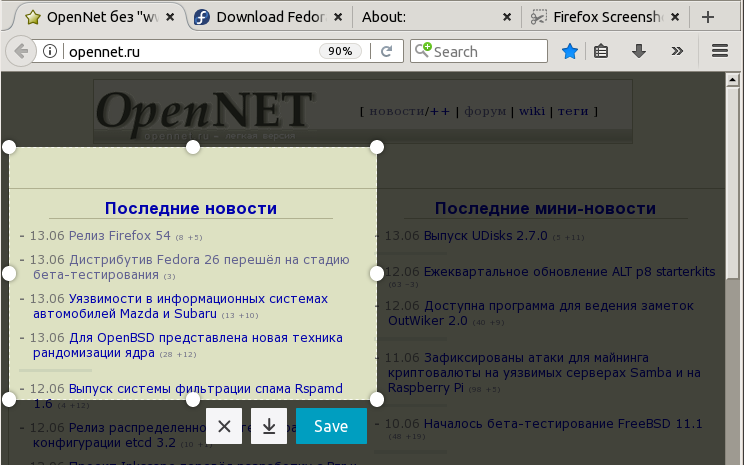Viewport: 744px width, 465px height.
Task: Click the top-left selection resize handle
Action: pos(9,147)
